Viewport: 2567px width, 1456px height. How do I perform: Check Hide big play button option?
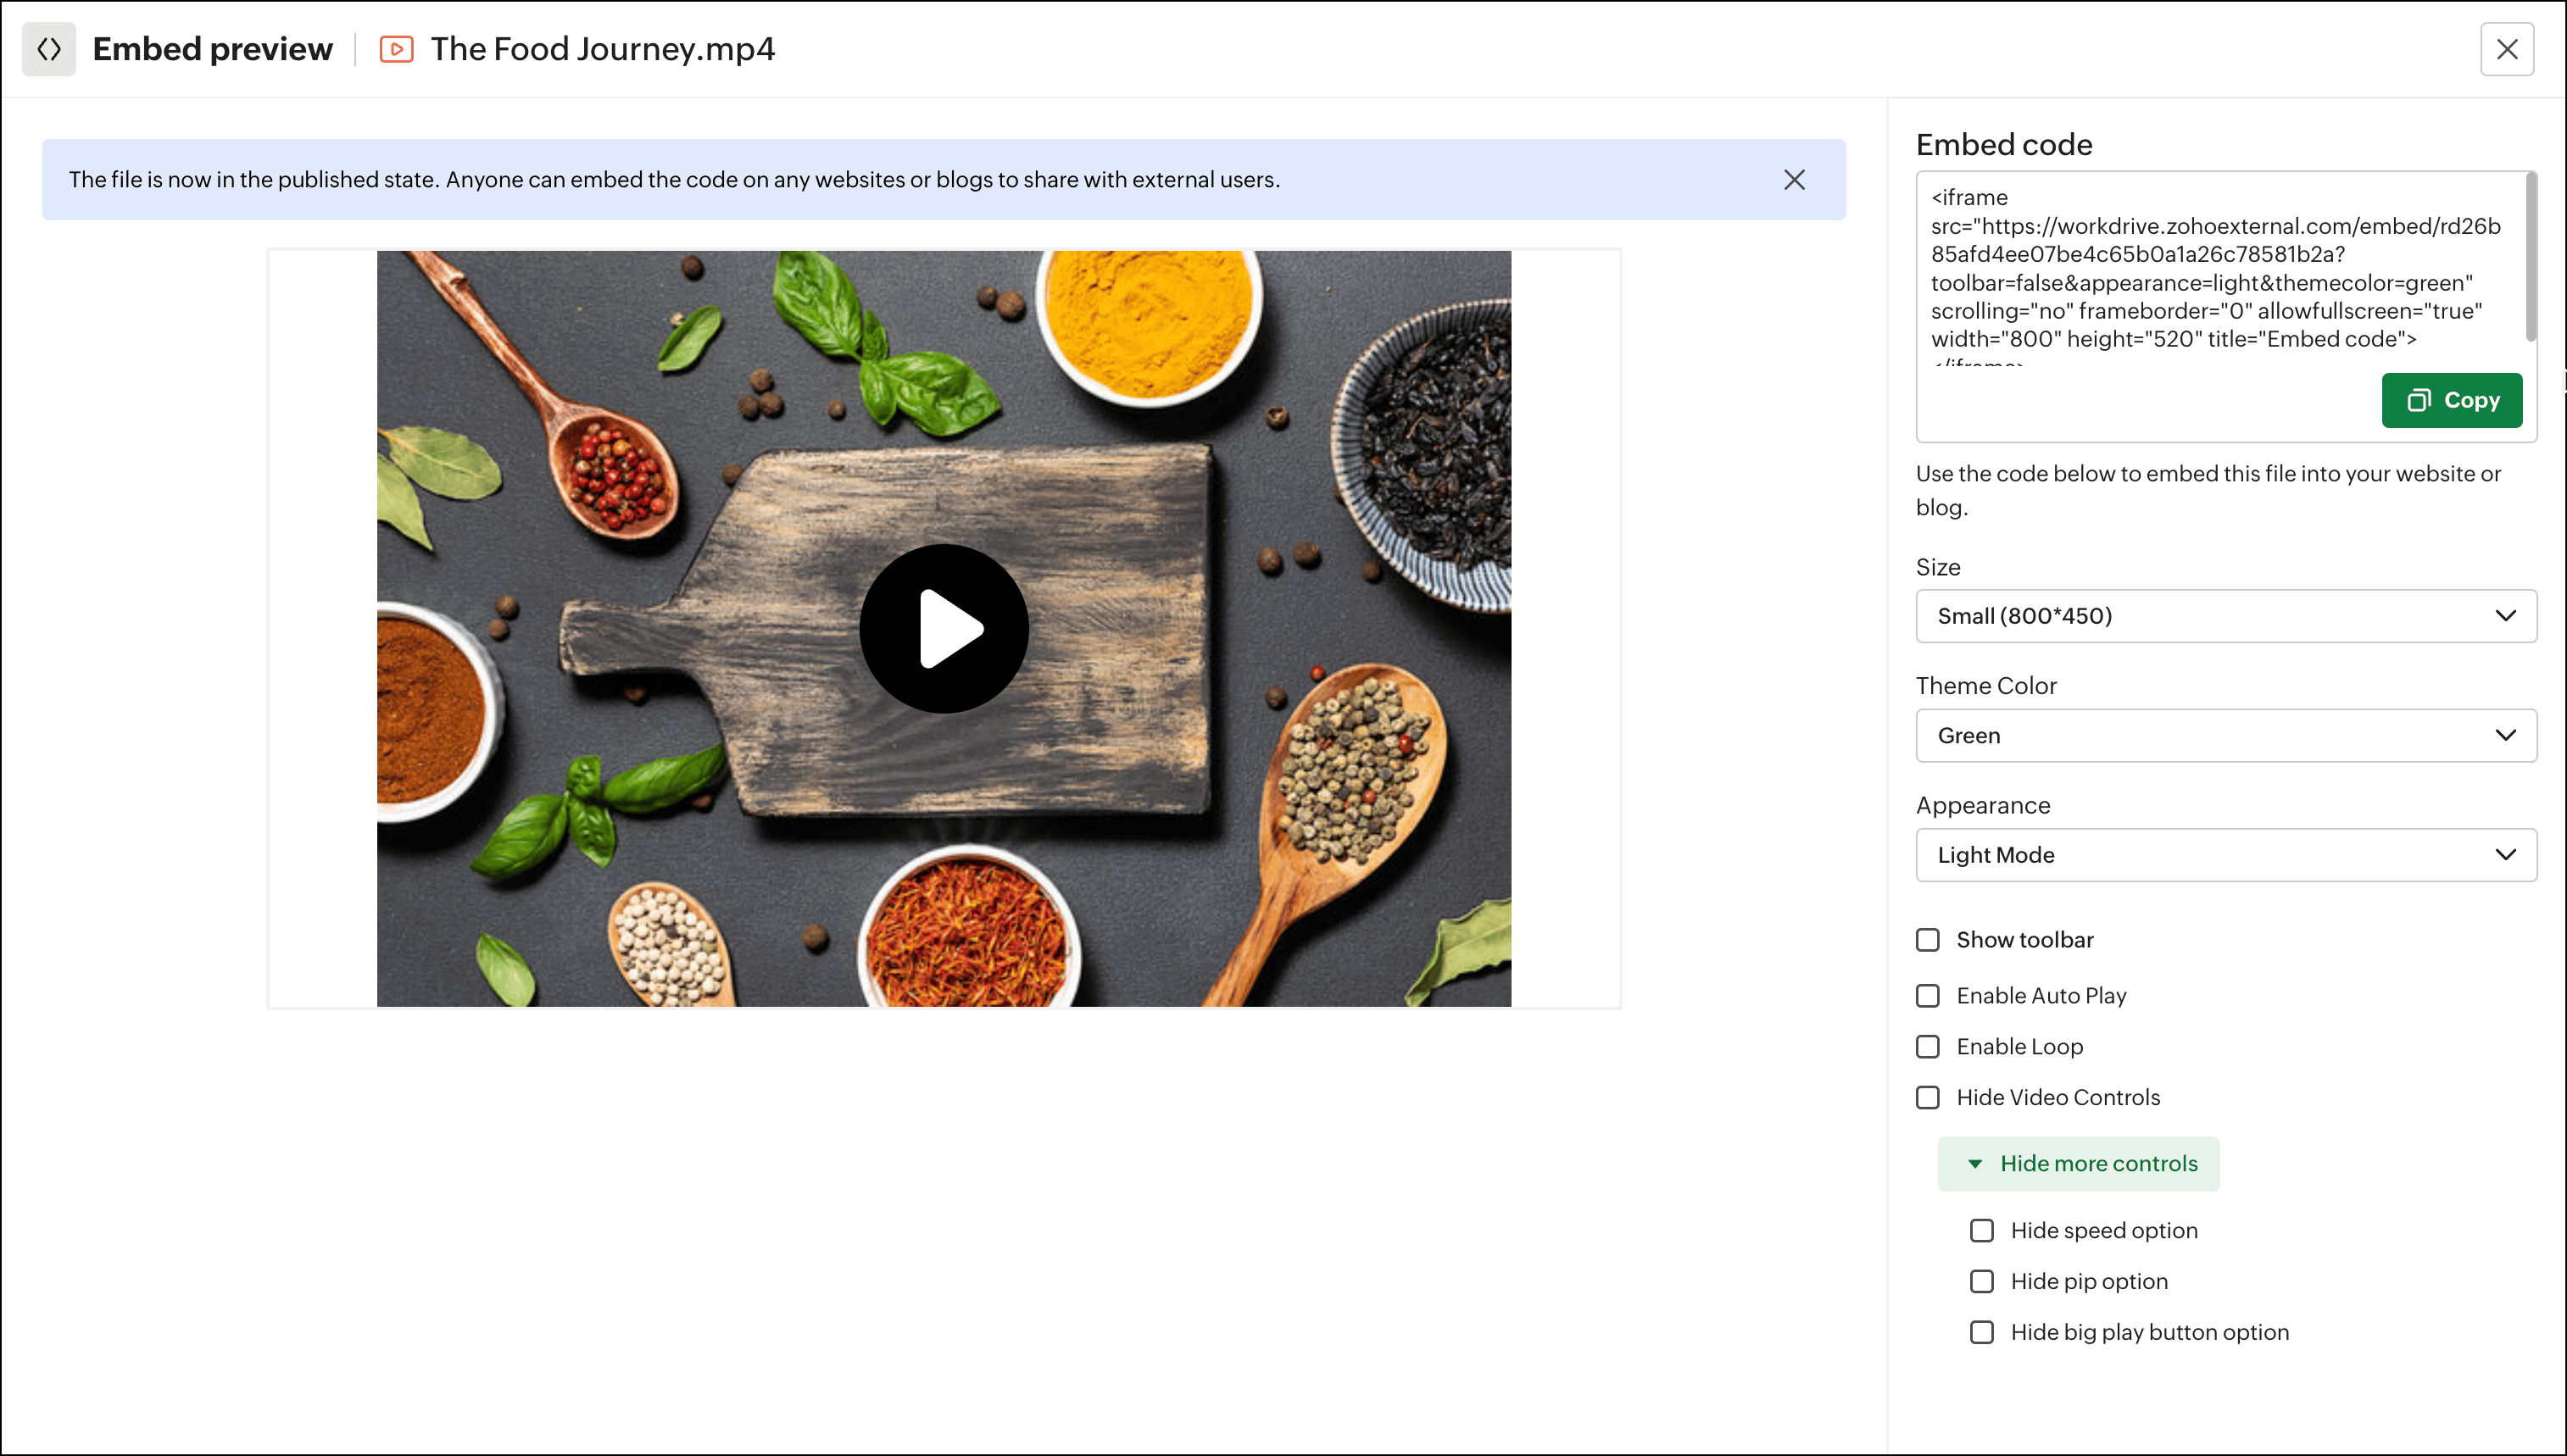click(x=1982, y=1332)
